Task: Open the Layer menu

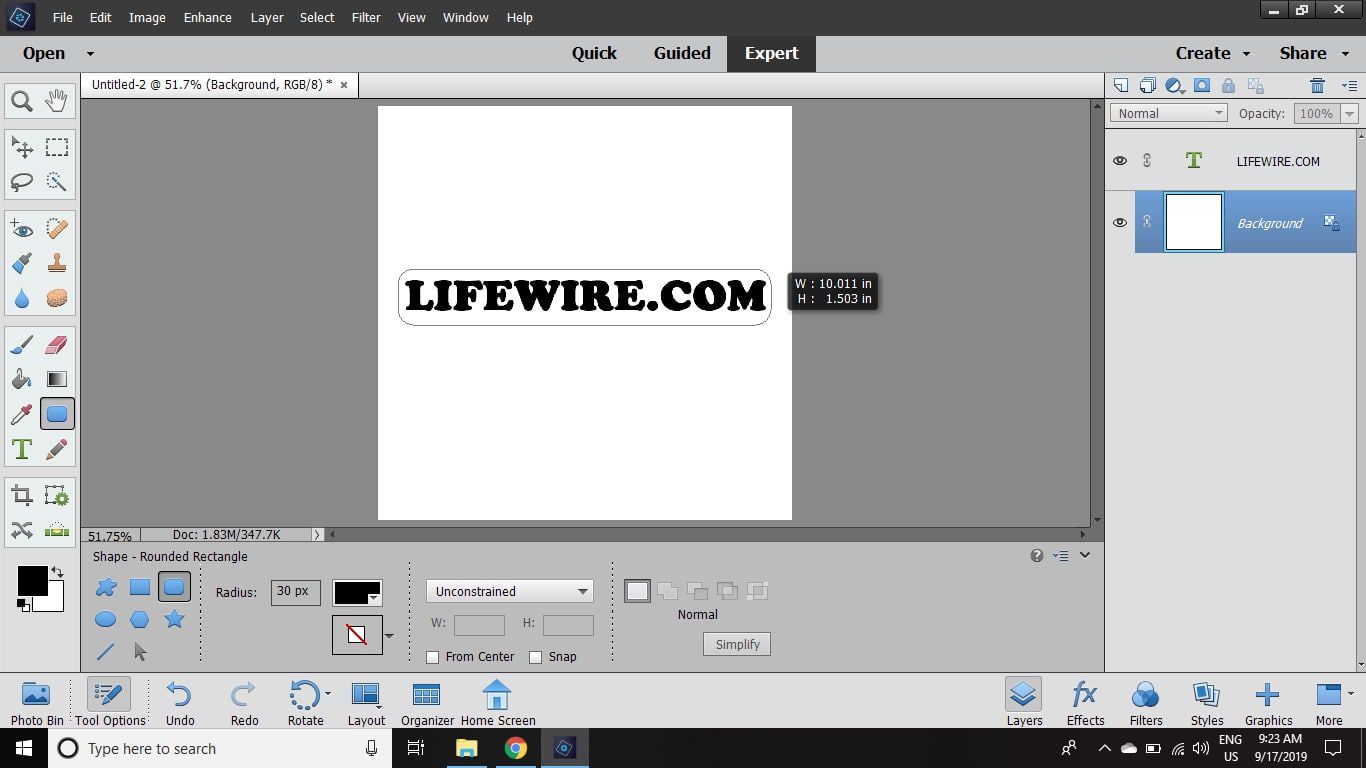Action: [267, 17]
